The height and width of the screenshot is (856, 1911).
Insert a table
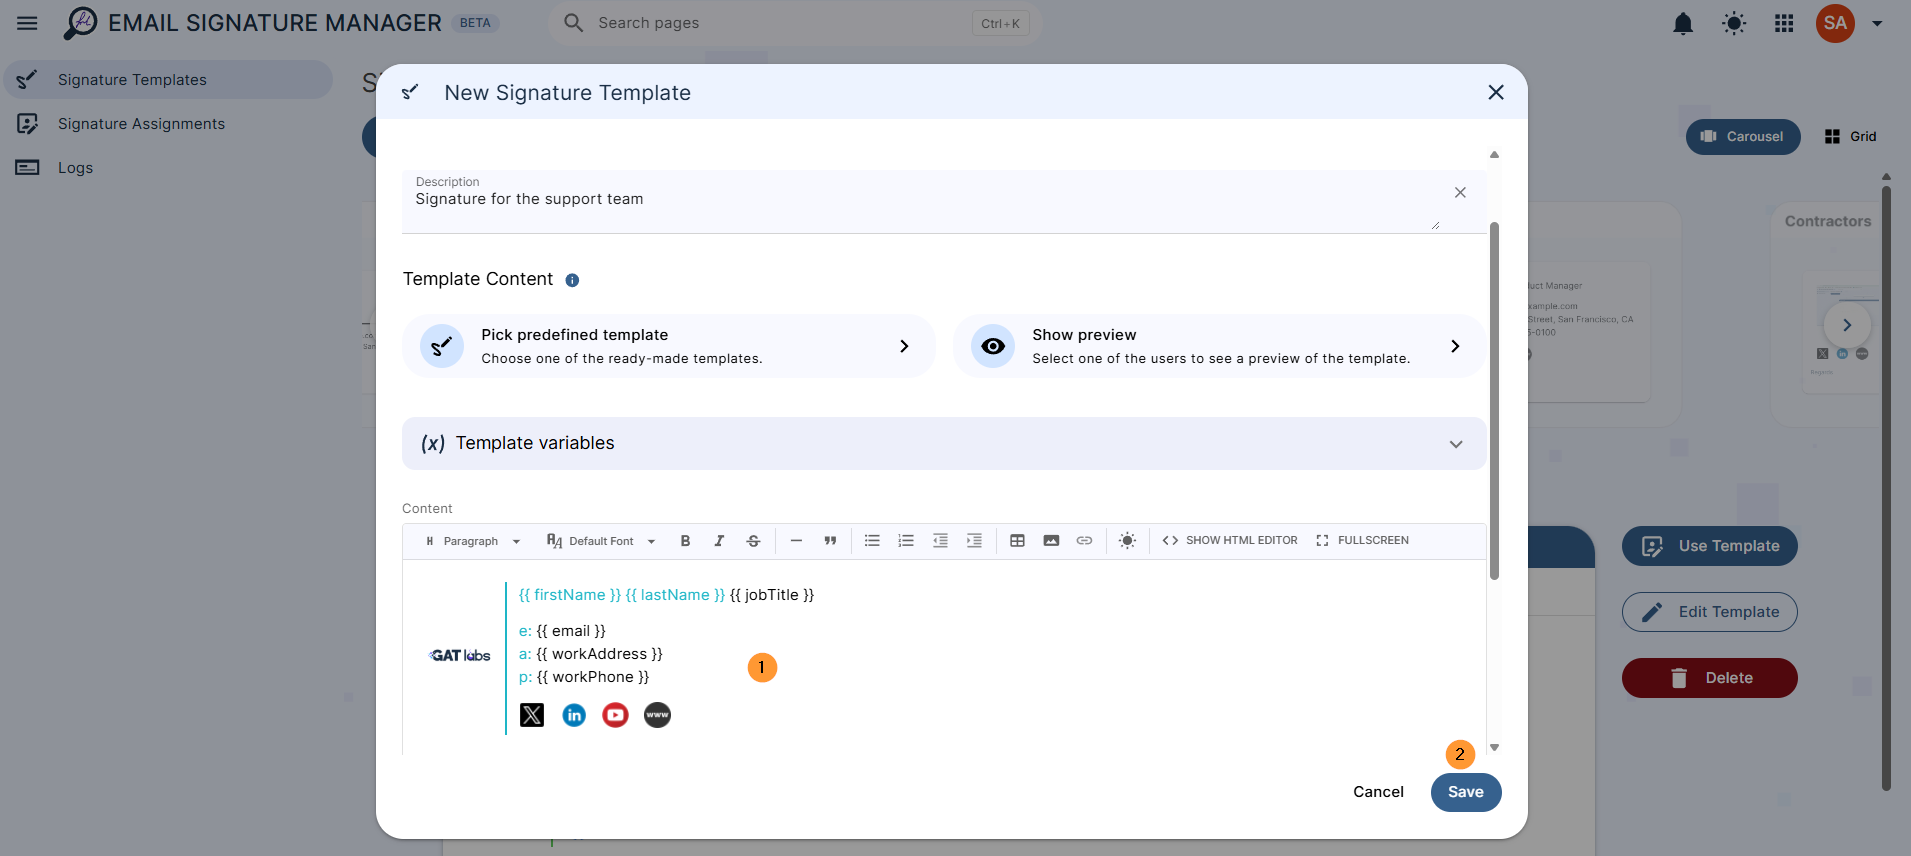pyautogui.click(x=1017, y=541)
